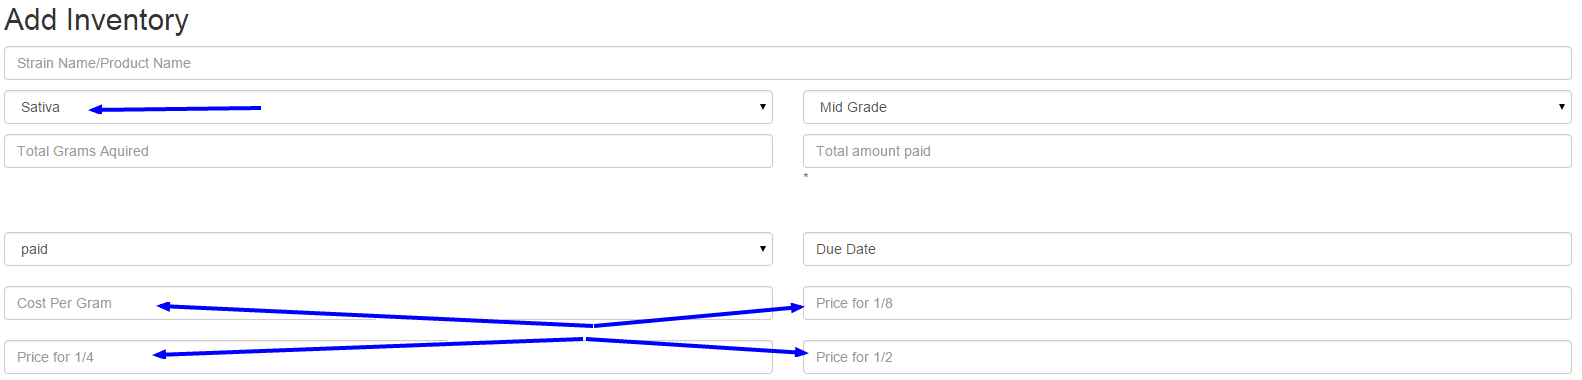Click the small blue asterisk below Total amount paid
The width and height of the screenshot is (1582, 380).
(806, 176)
